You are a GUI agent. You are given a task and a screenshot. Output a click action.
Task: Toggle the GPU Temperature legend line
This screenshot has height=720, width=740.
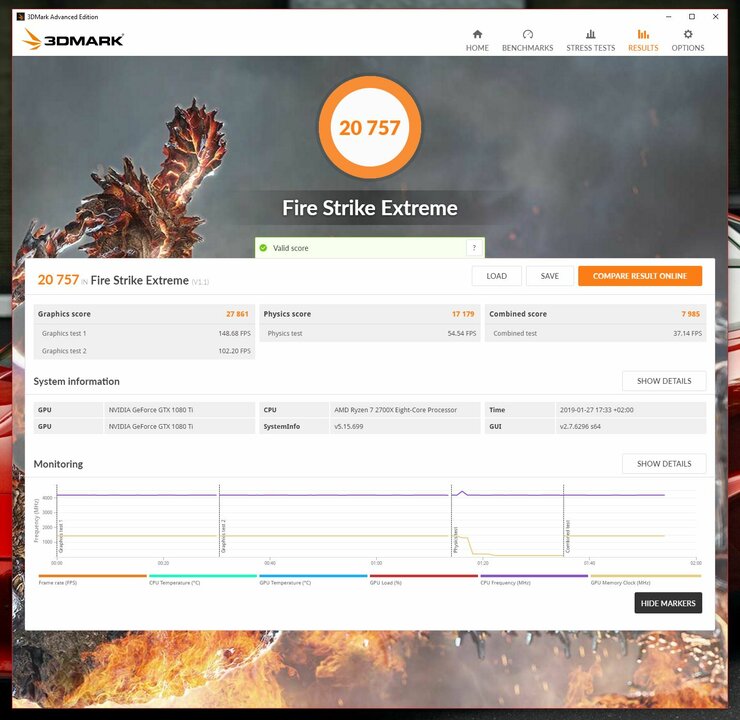(x=313, y=576)
